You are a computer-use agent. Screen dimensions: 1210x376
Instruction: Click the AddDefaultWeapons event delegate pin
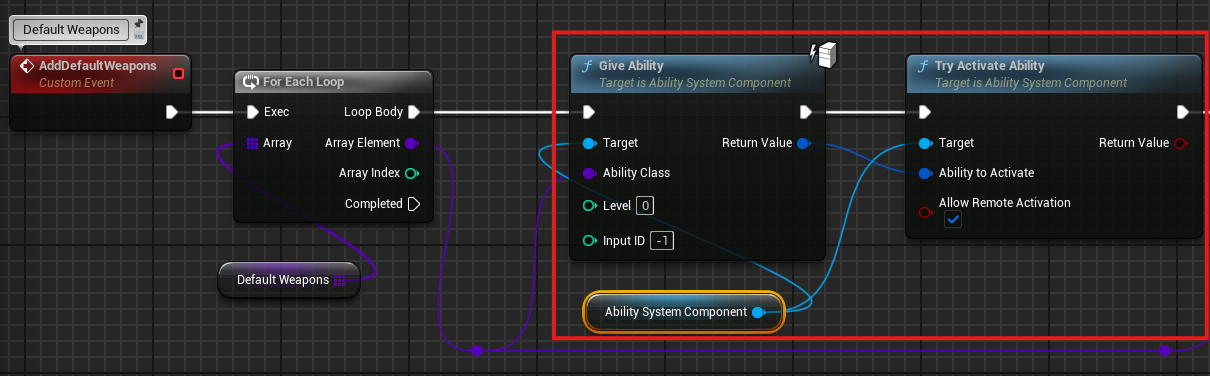[178, 73]
